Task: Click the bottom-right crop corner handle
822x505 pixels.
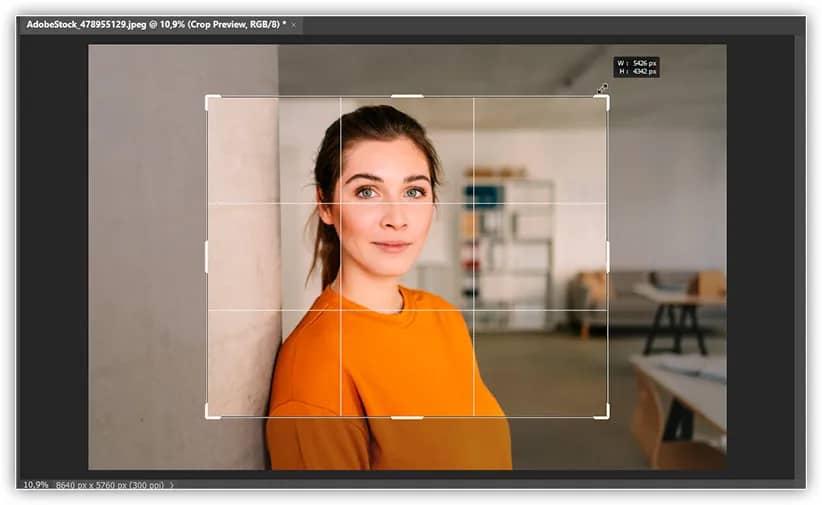Action: (606, 415)
